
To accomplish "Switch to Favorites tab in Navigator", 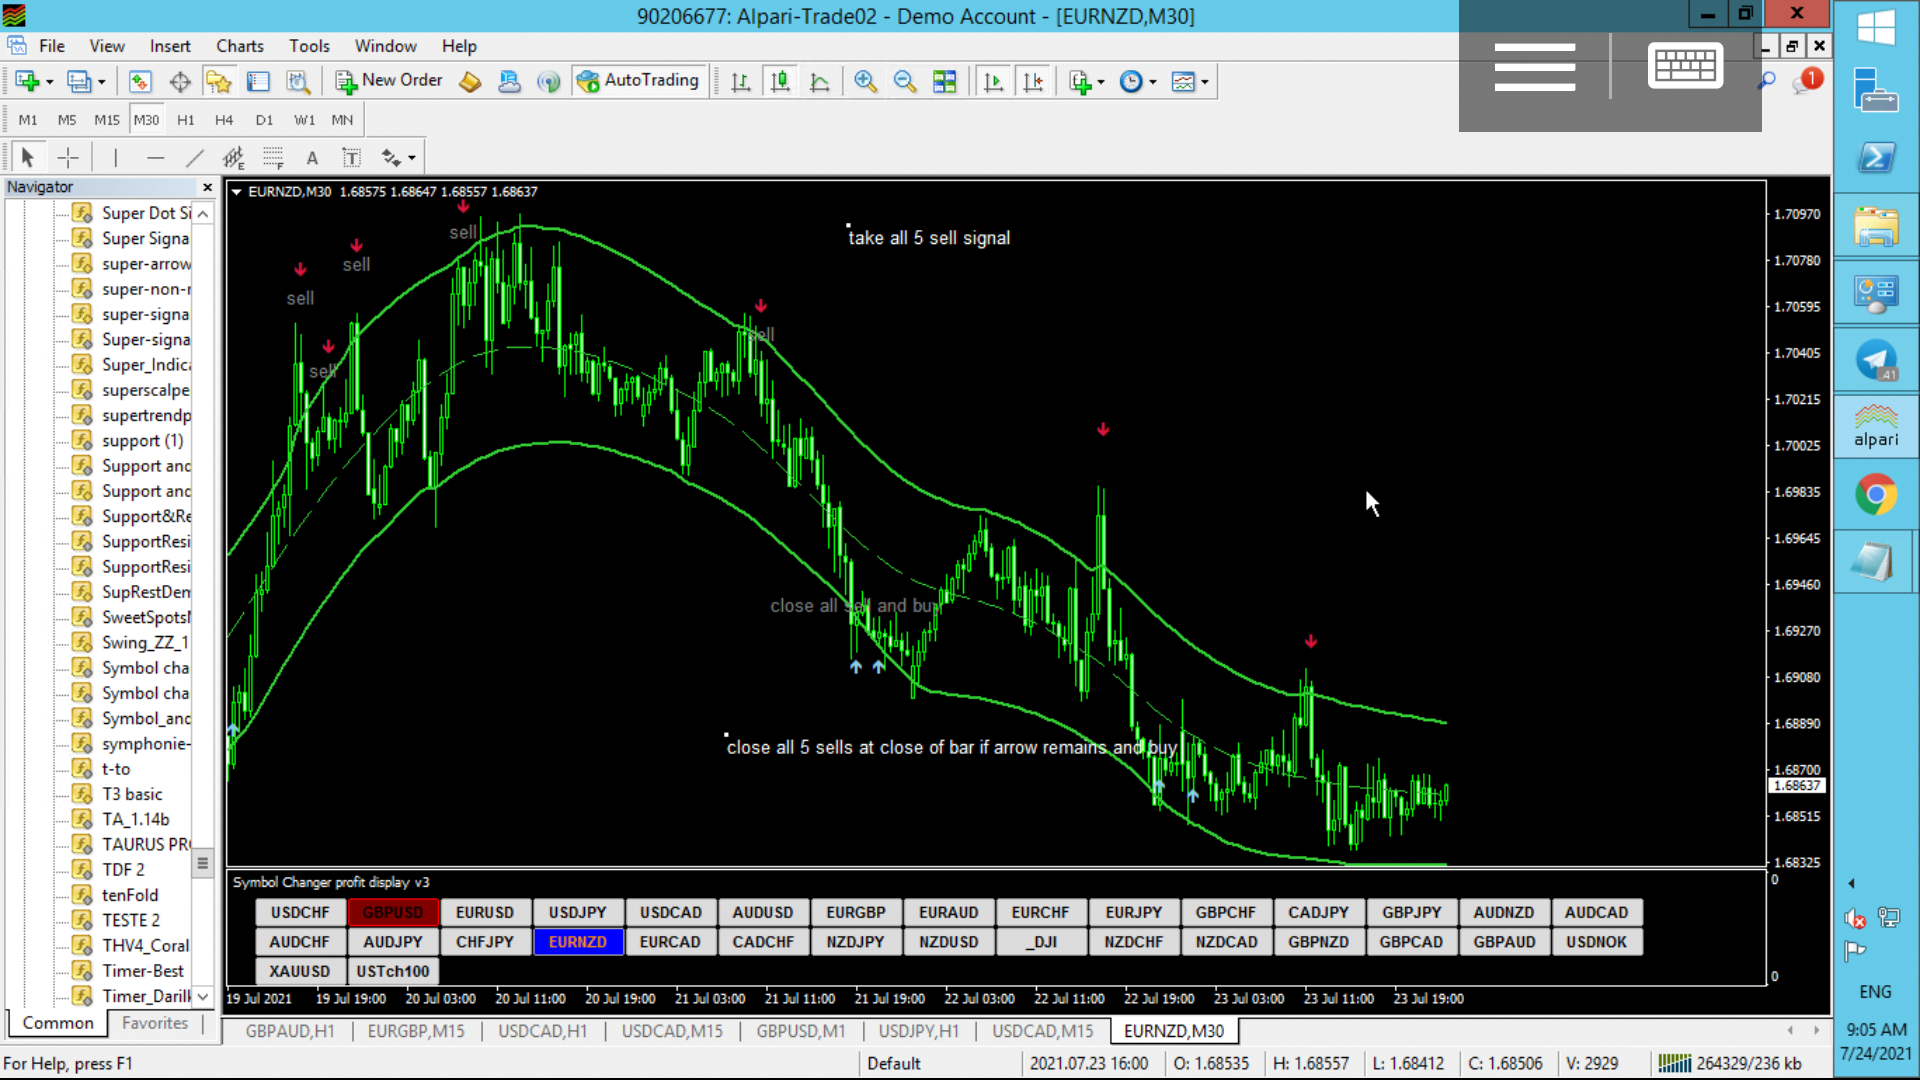I will coord(155,1023).
